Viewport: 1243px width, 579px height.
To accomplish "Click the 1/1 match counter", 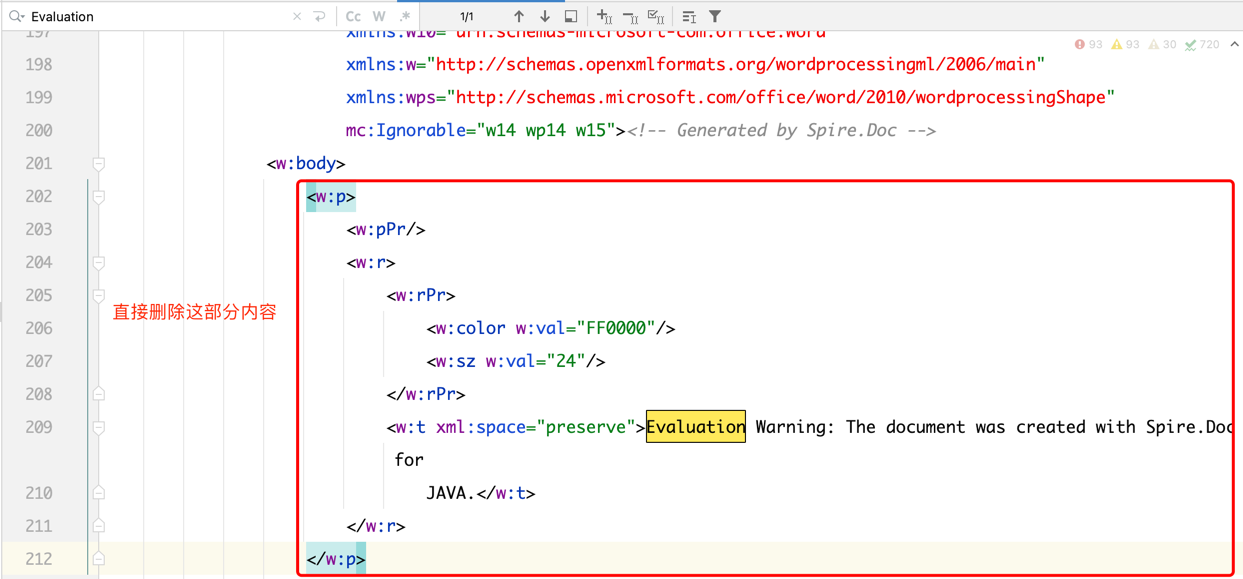I will (x=467, y=16).
